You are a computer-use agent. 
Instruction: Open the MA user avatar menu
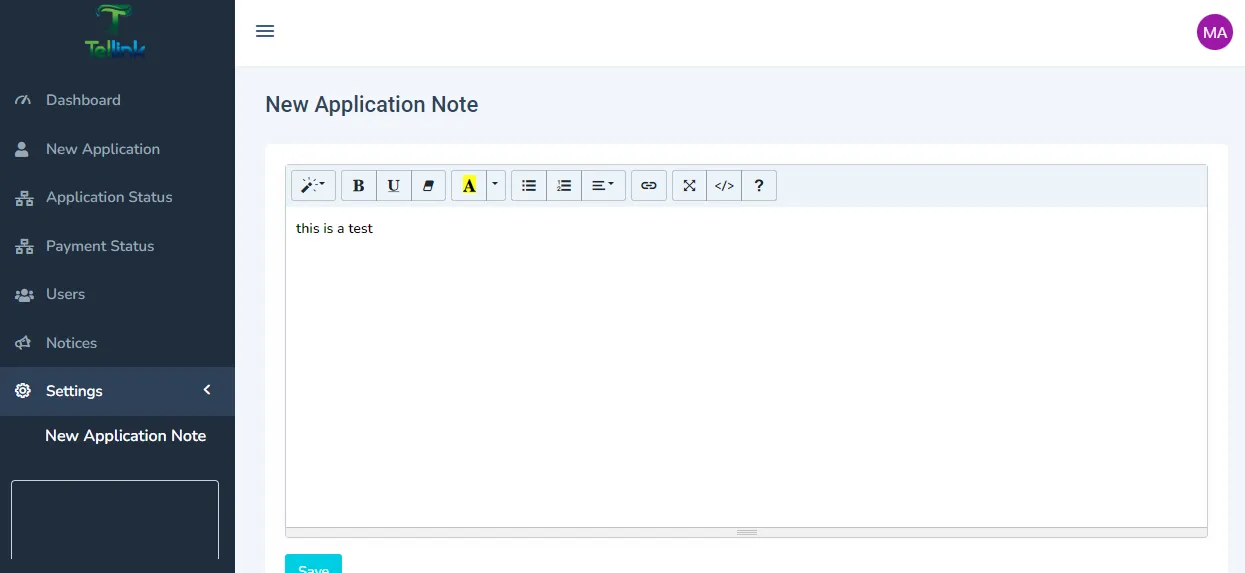(1214, 32)
